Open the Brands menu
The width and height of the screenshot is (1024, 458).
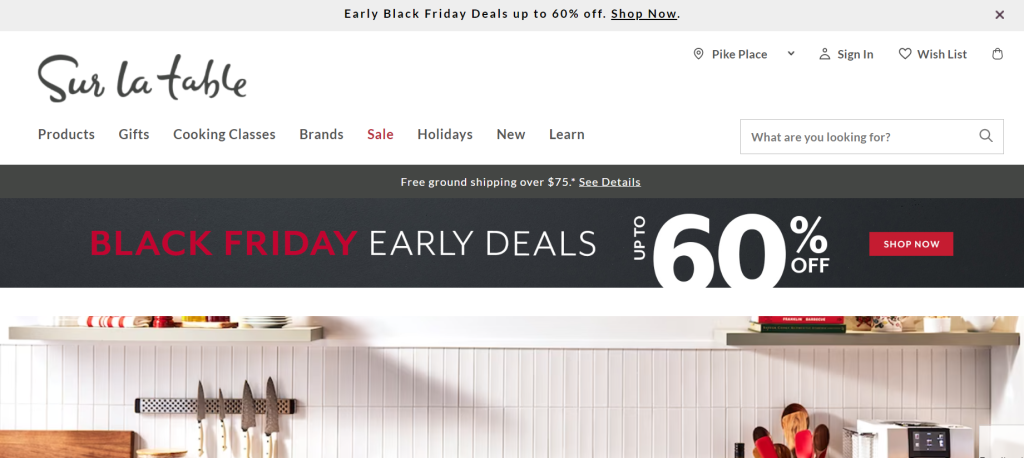point(321,134)
